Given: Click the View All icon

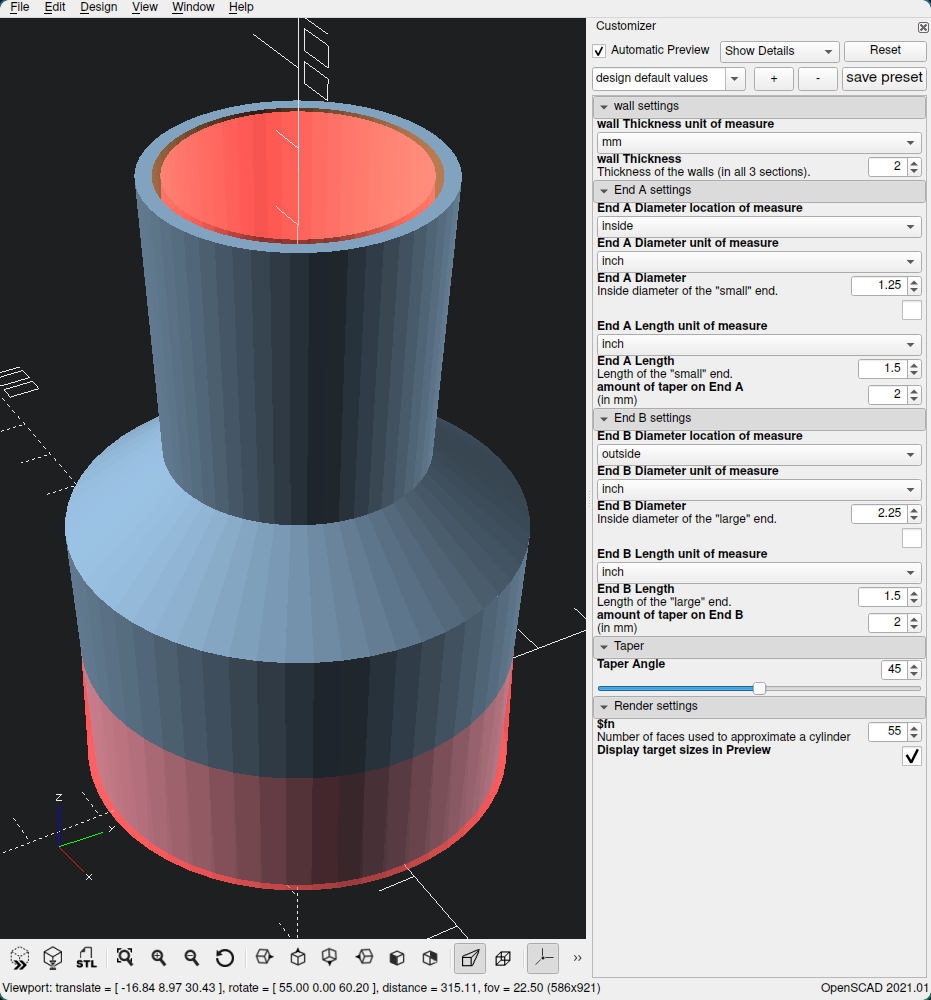Looking at the screenshot, I should [x=125, y=957].
